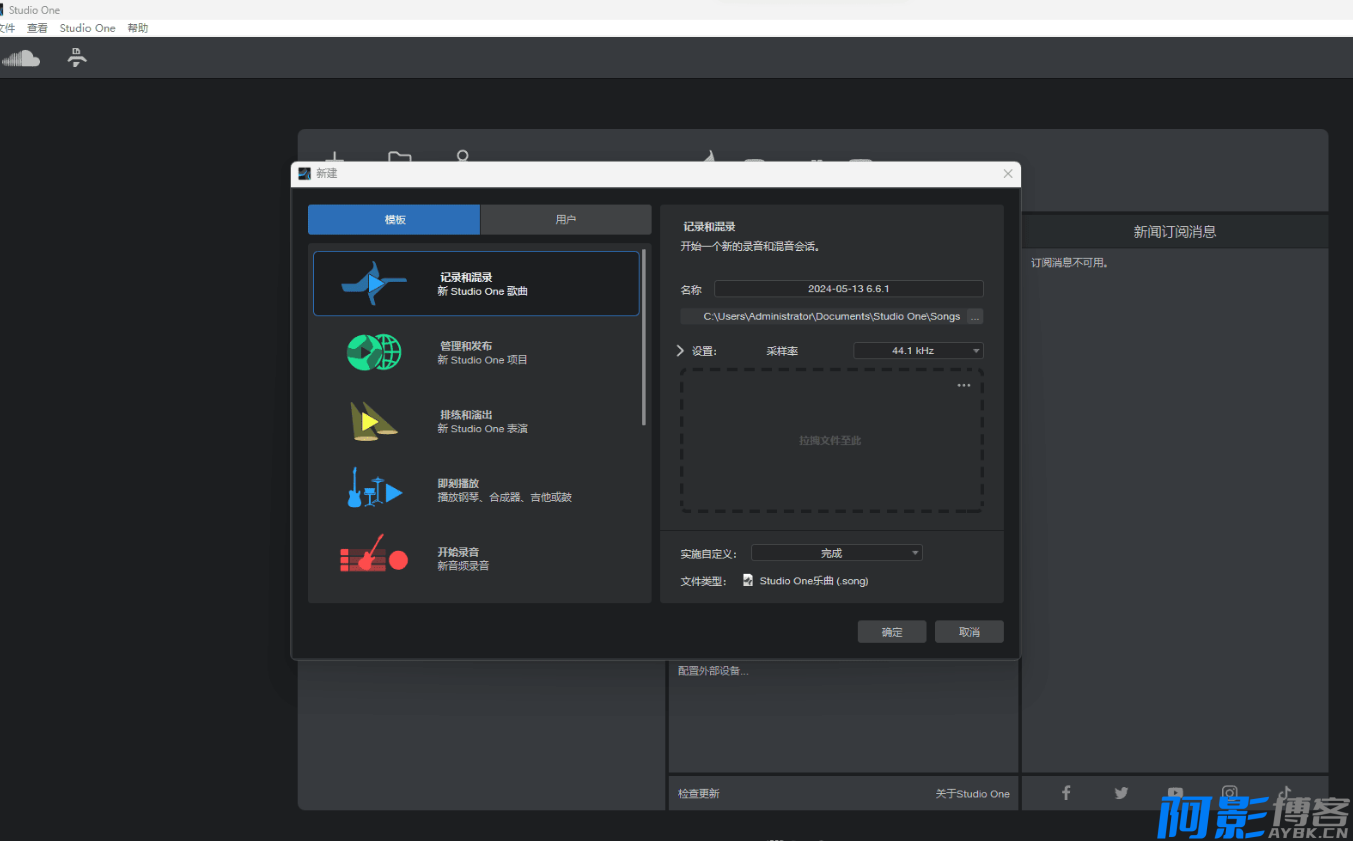The image size is (1353, 841).
Task: Open the 实施自定义 完成 dropdown
Action: [837, 553]
